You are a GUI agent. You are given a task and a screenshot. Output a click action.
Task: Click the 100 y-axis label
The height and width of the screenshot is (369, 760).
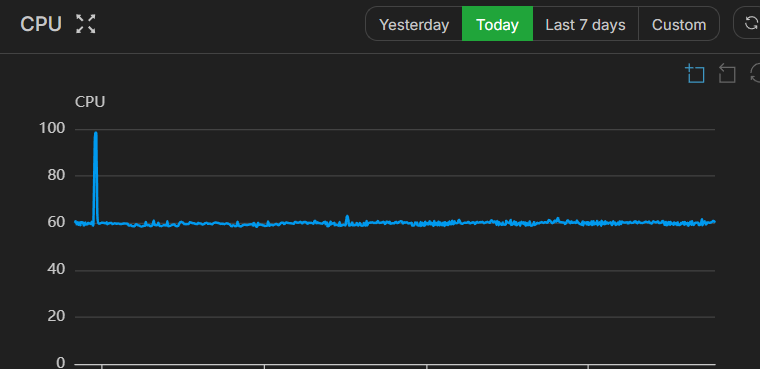pyautogui.click(x=51, y=128)
